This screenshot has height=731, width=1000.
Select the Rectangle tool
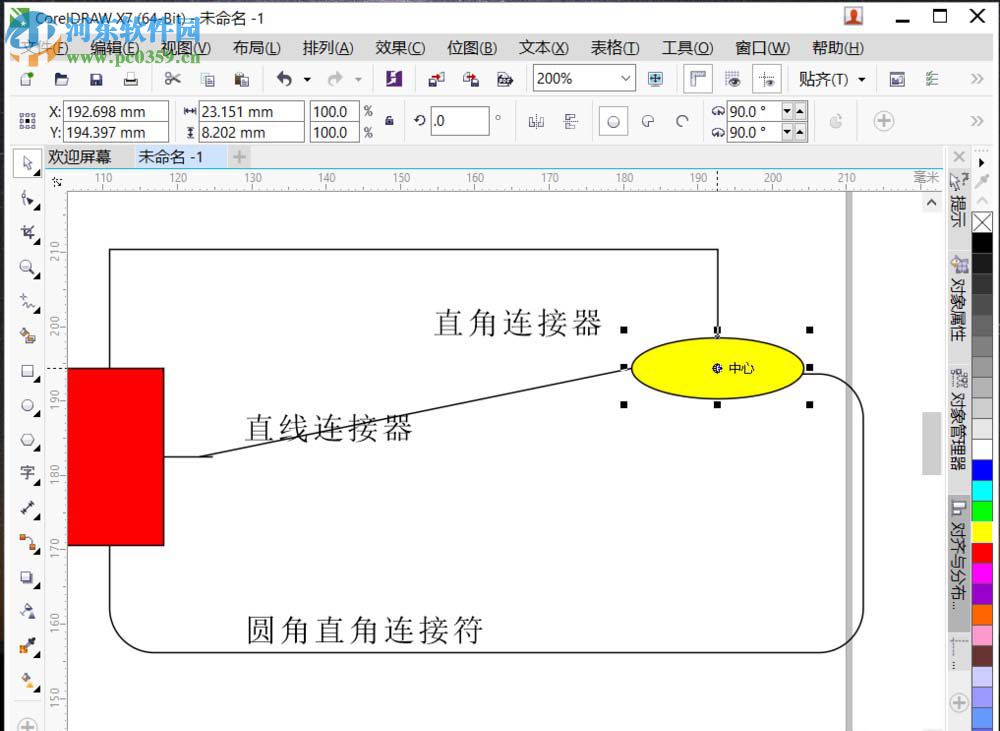[x=27, y=371]
